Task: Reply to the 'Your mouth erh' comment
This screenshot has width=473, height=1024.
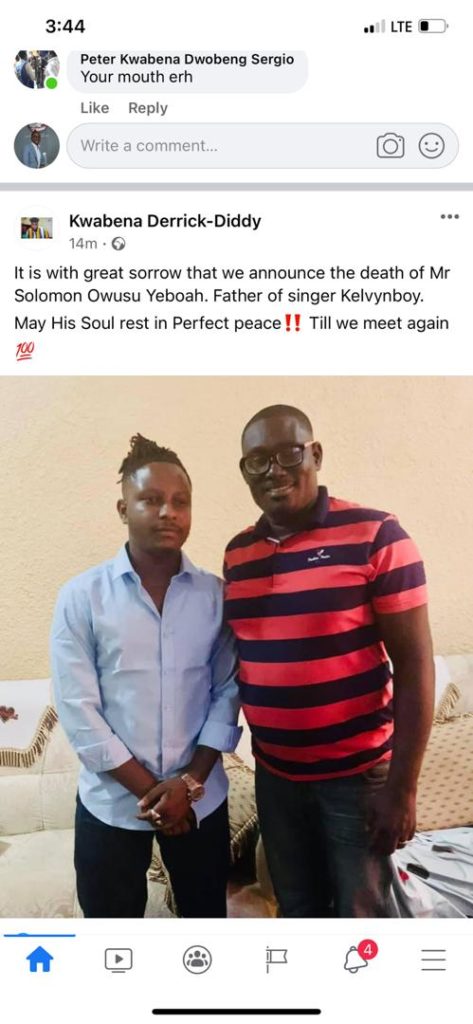Action: point(148,108)
